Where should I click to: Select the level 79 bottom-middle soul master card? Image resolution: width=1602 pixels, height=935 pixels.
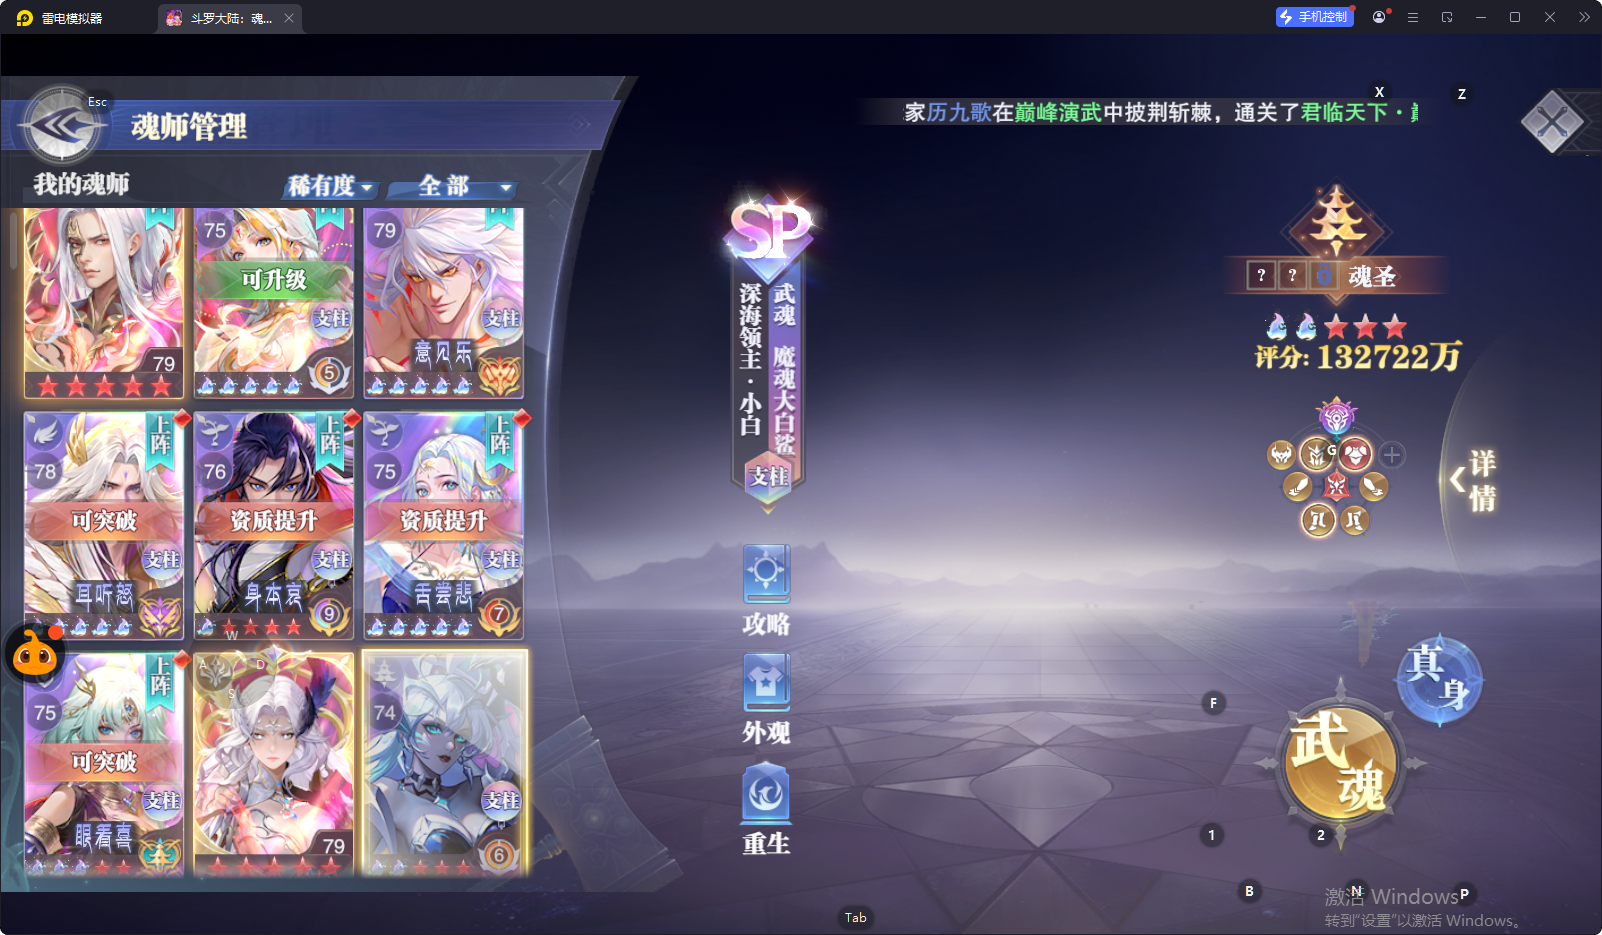(x=274, y=764)
